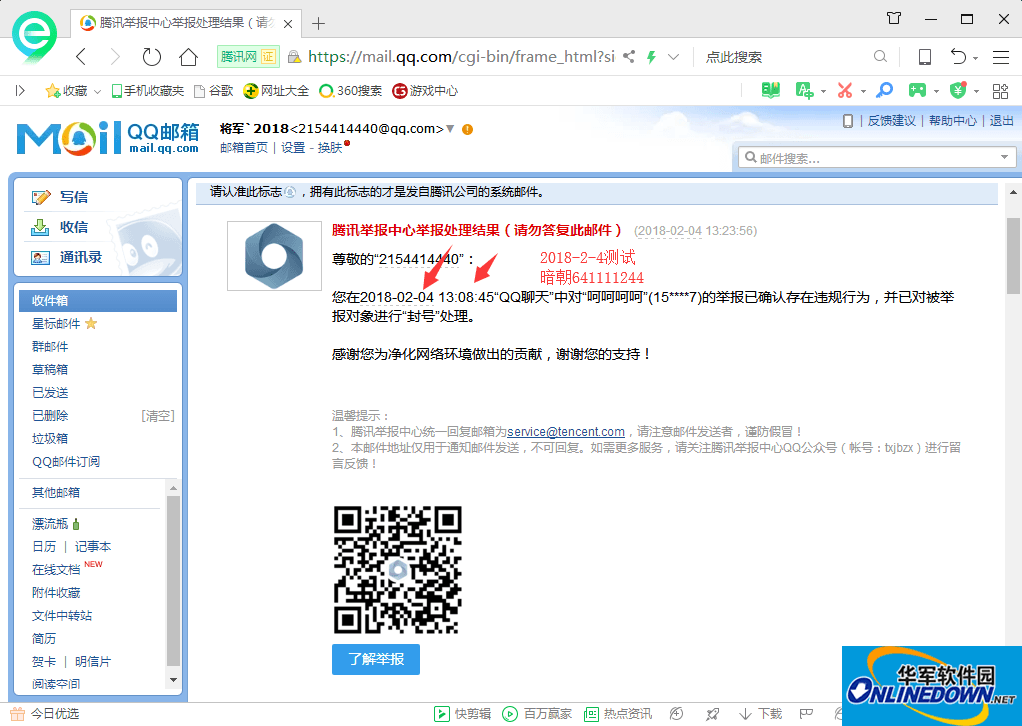Go to browser home page icon

point(188,57)
